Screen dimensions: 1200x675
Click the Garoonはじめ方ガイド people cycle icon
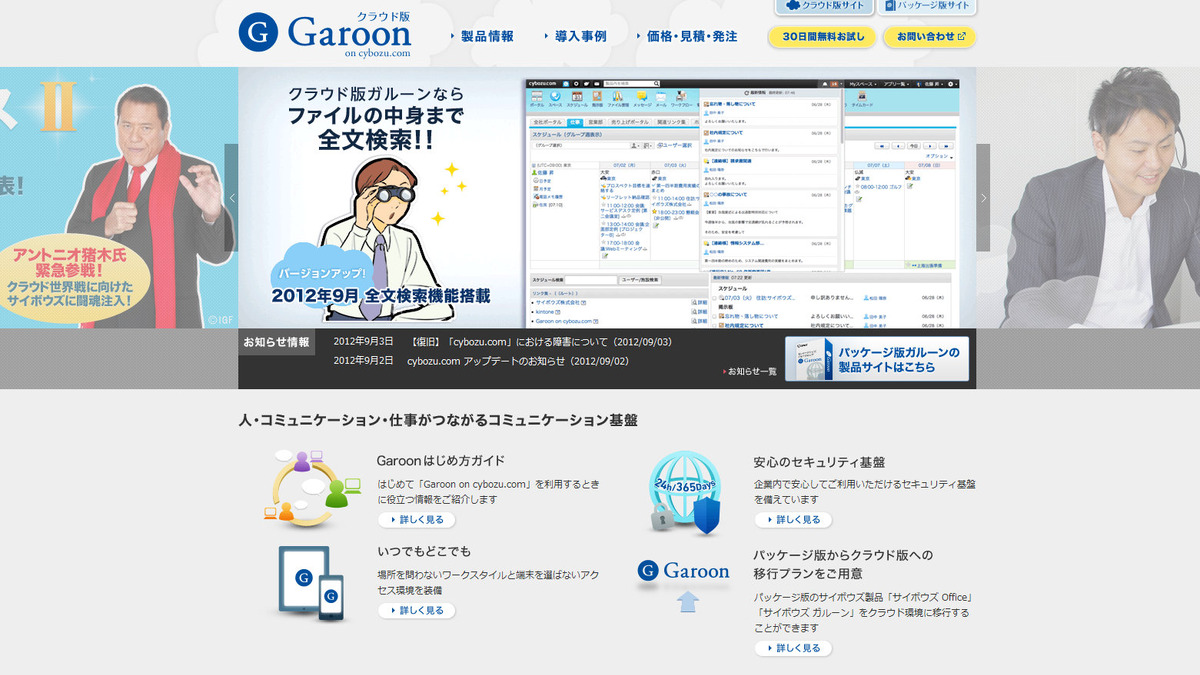click(311, 489)
